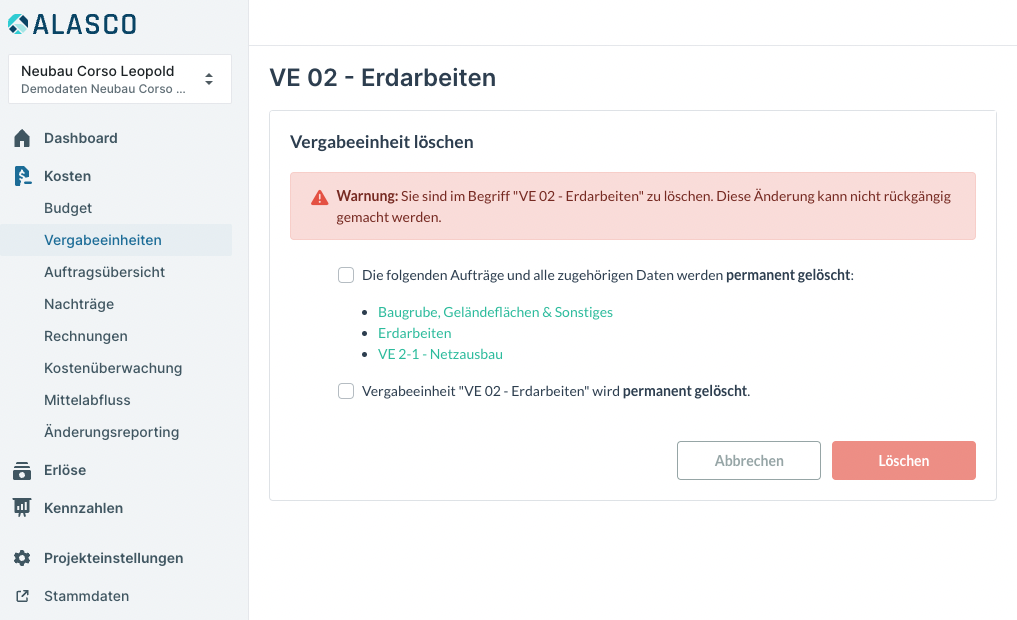The height and width of the screenshot is (620, 1017).
Task: Check the Aufträge permanent gelöscht checkbox
Action: coord(346,275)
